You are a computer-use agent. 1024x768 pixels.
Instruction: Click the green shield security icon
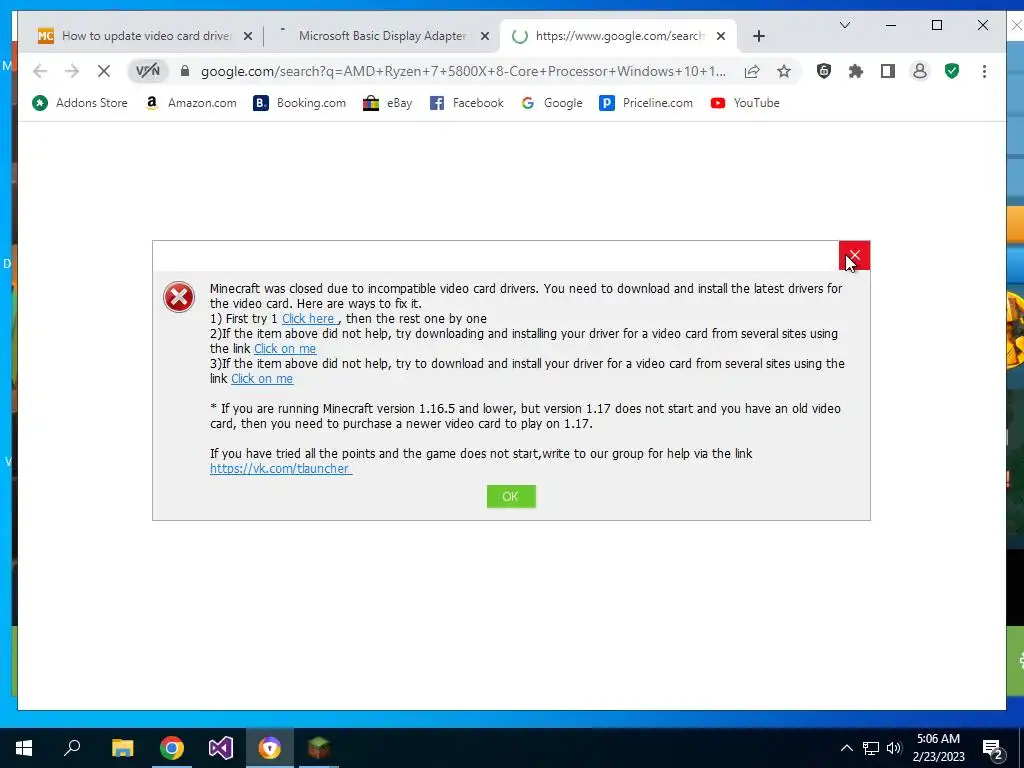coord(952,71)
